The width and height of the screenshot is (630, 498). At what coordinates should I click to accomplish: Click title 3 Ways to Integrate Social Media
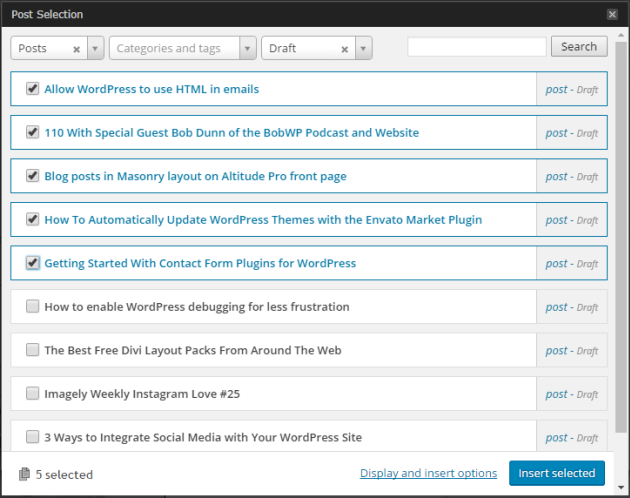coord(203,437)
